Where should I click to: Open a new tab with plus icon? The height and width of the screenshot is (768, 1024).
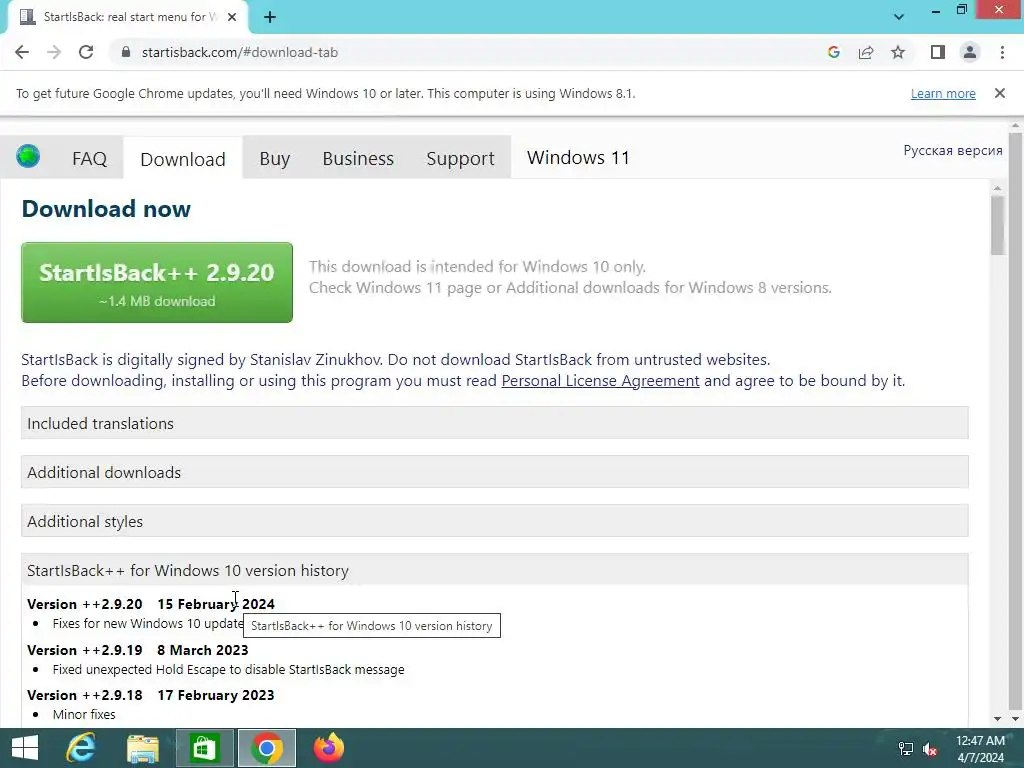[270, 18]
